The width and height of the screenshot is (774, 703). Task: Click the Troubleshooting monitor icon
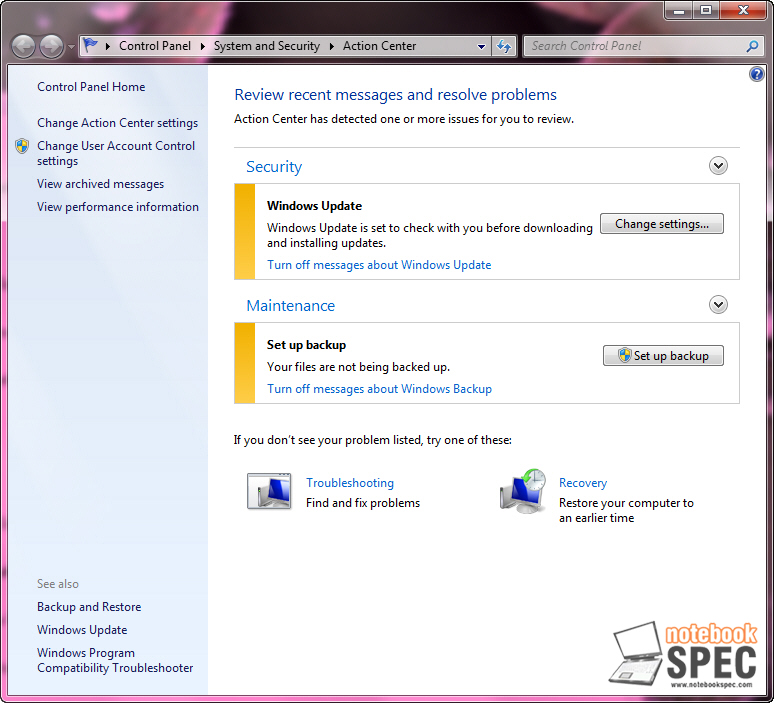269,491
